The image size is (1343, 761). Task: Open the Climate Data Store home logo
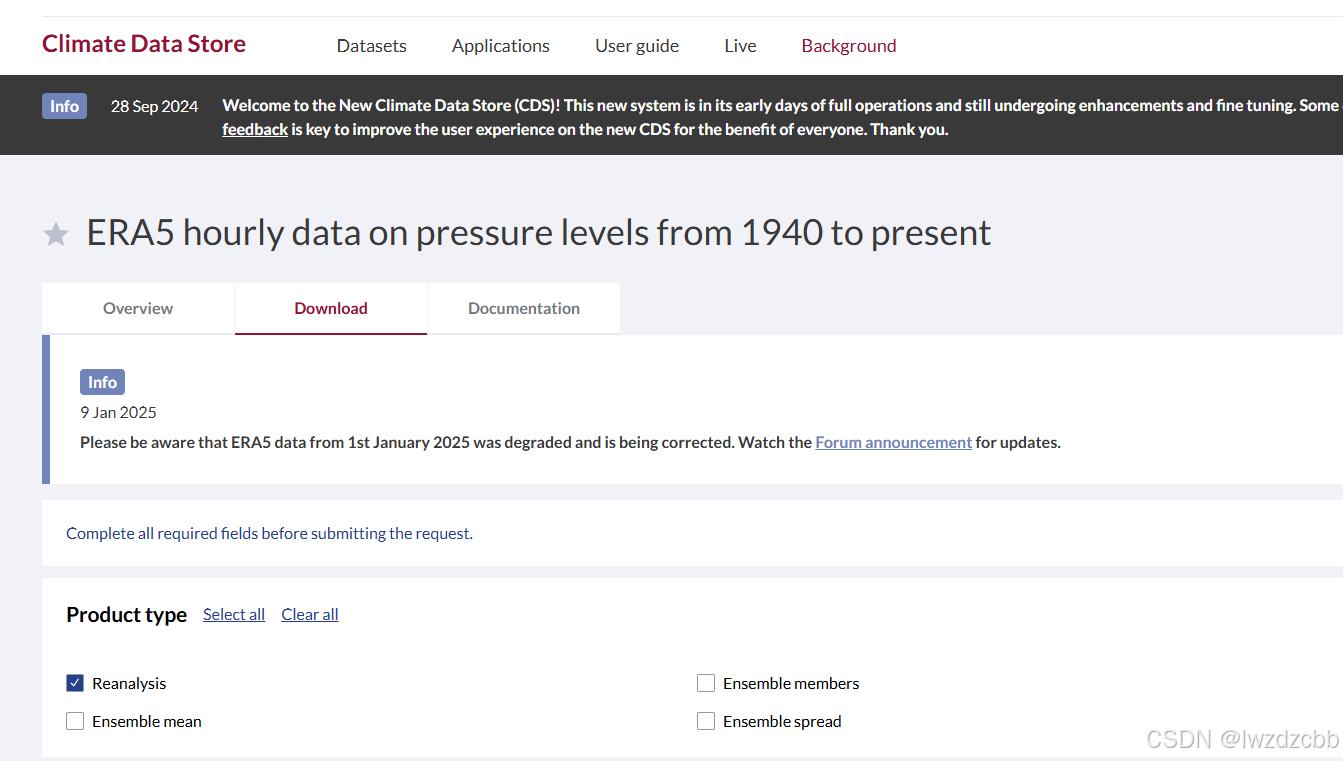click(x=144, y=44)
